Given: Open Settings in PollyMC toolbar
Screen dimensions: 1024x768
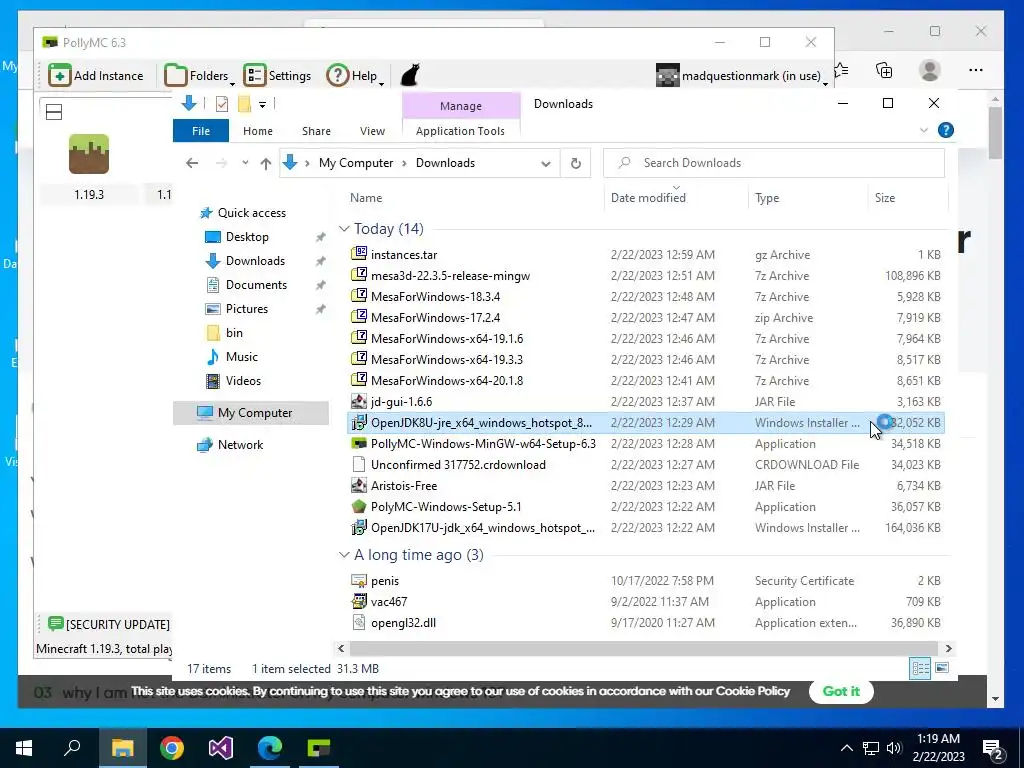Looking at the screenshot, I should [x=278, y=76].
